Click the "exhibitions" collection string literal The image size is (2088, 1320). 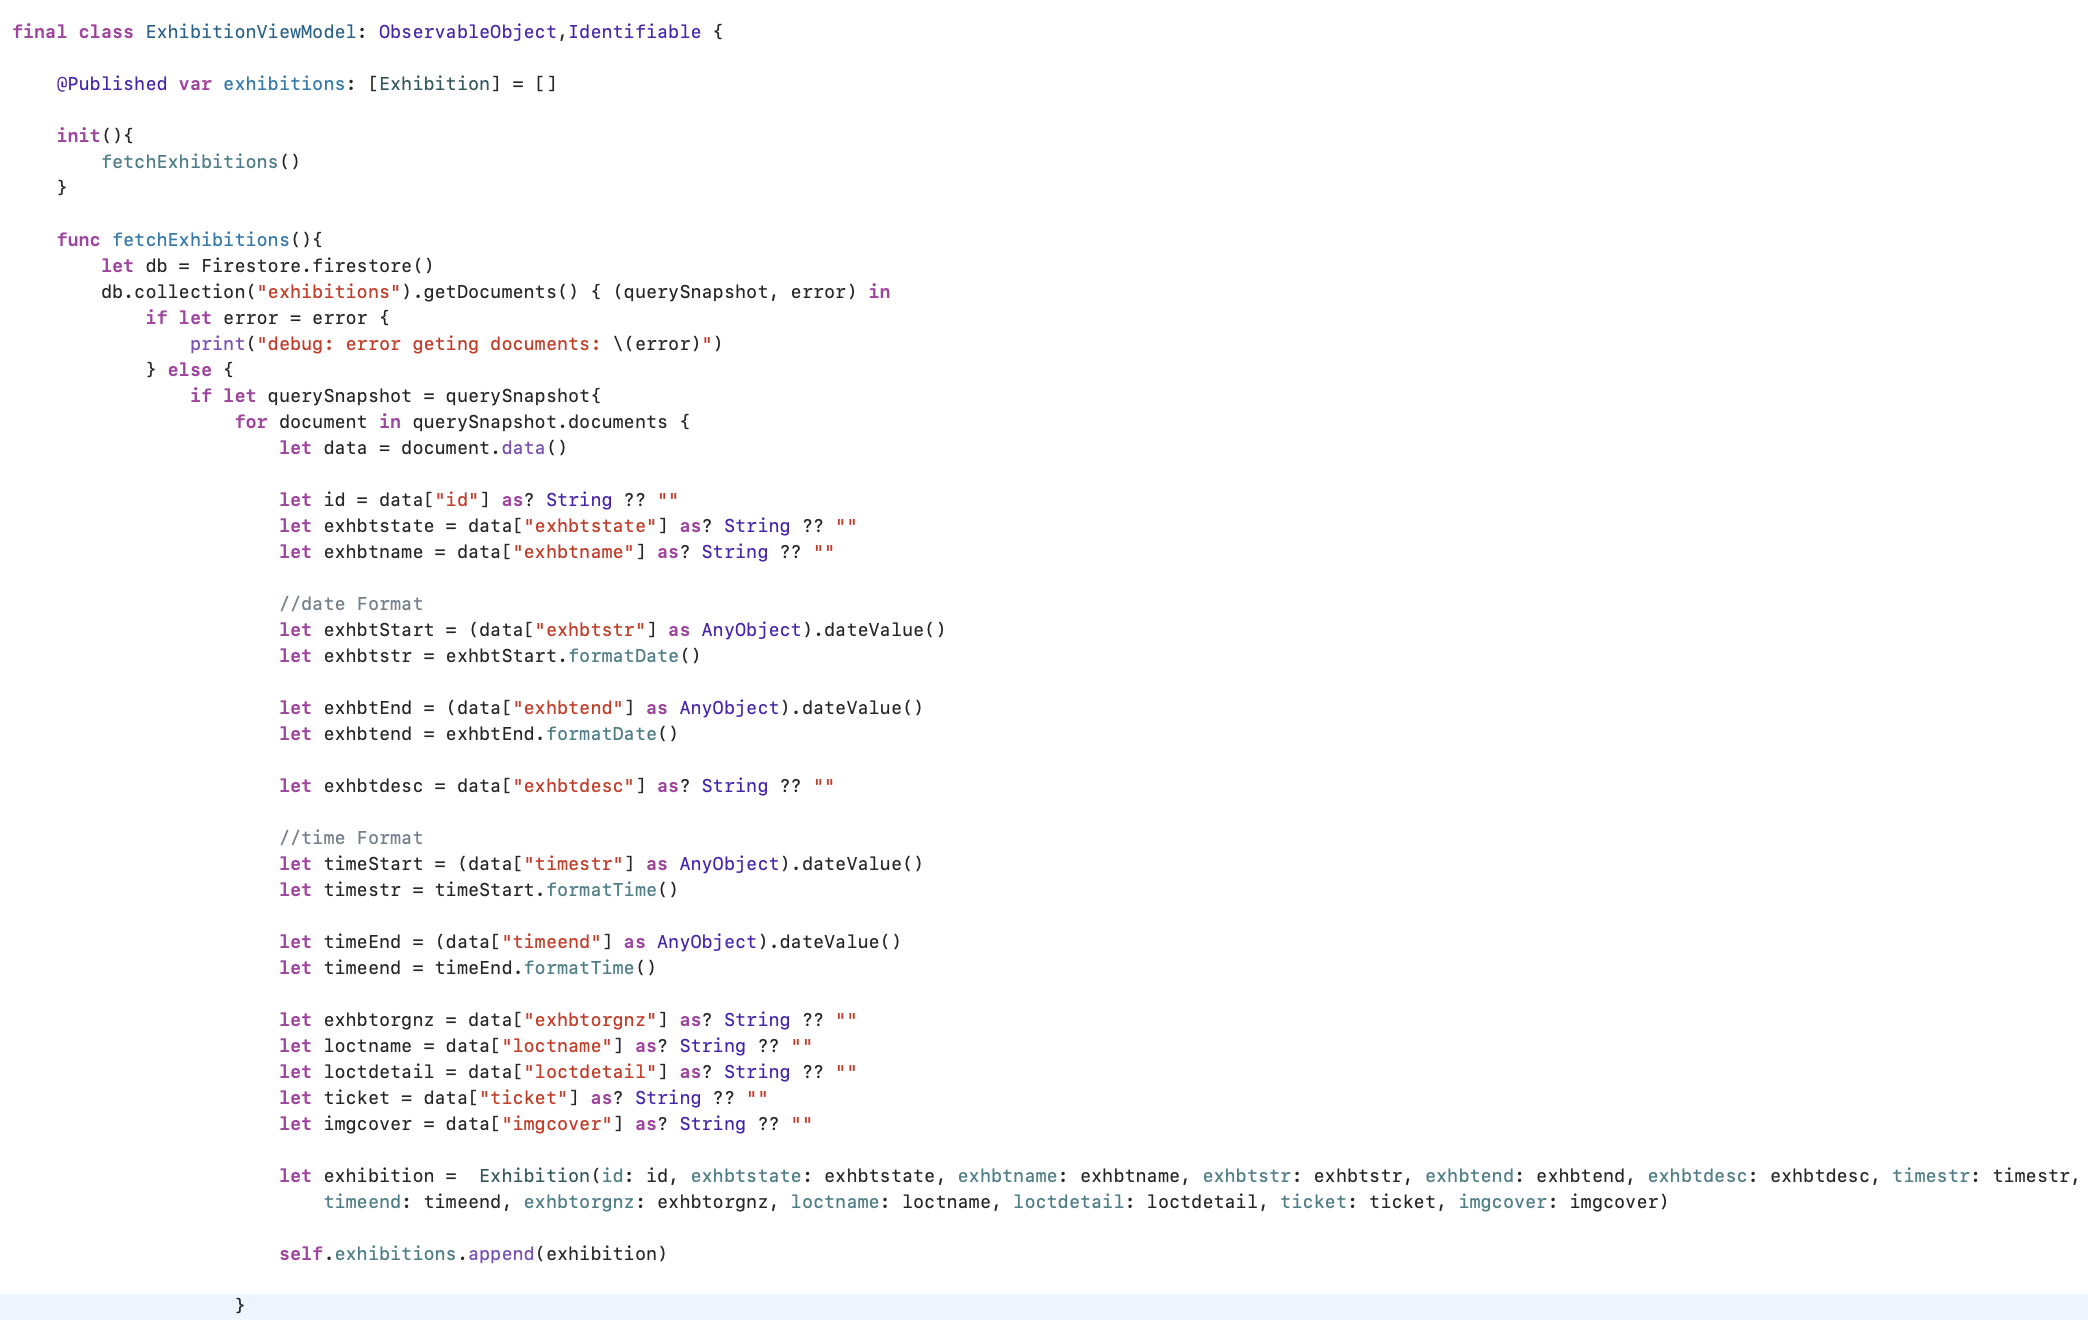pyautogui.click(x=328, y=292)
